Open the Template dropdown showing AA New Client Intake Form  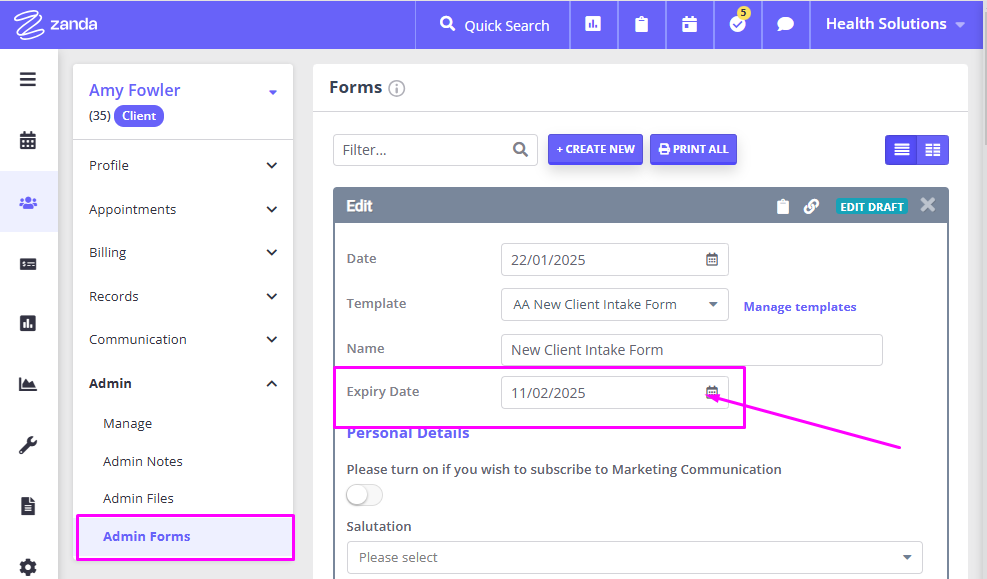(x=614, y=304)
